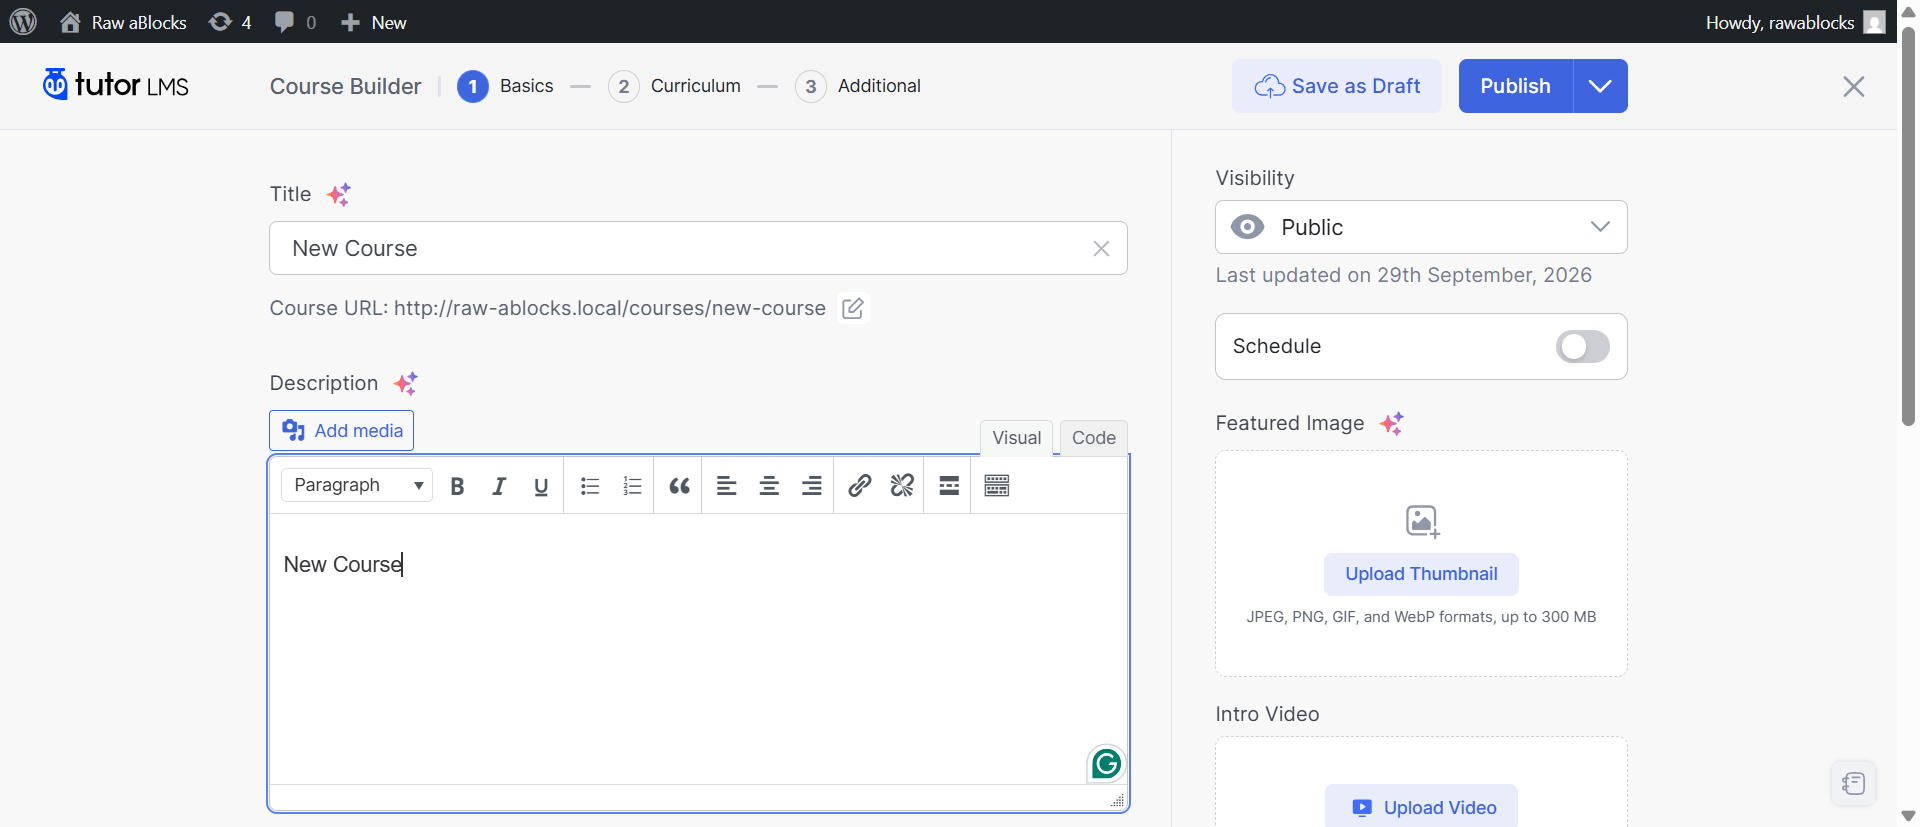The height and width of the screenshot is (827, 1920).
Task: Switch to the Visual editor tab
Action: [x=1017, y=437]
